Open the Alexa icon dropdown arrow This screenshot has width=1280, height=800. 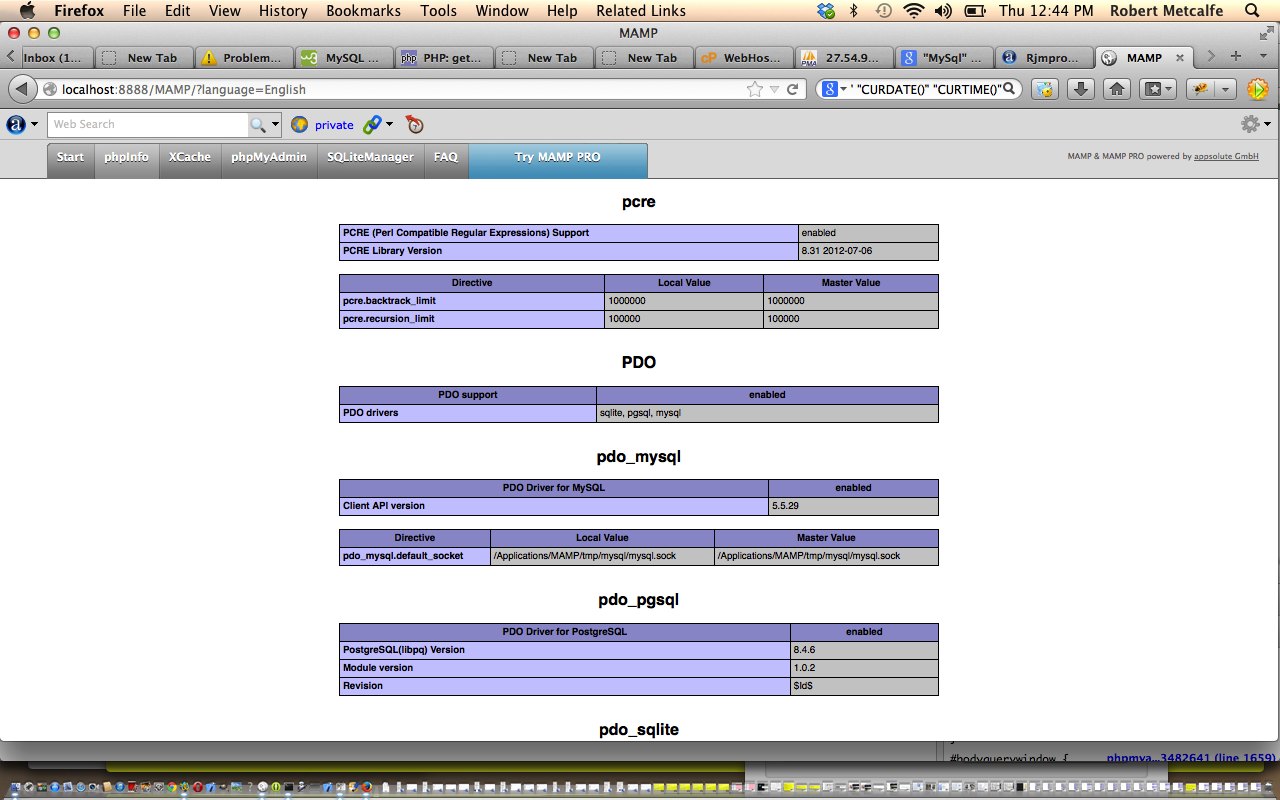pos(35,125)
